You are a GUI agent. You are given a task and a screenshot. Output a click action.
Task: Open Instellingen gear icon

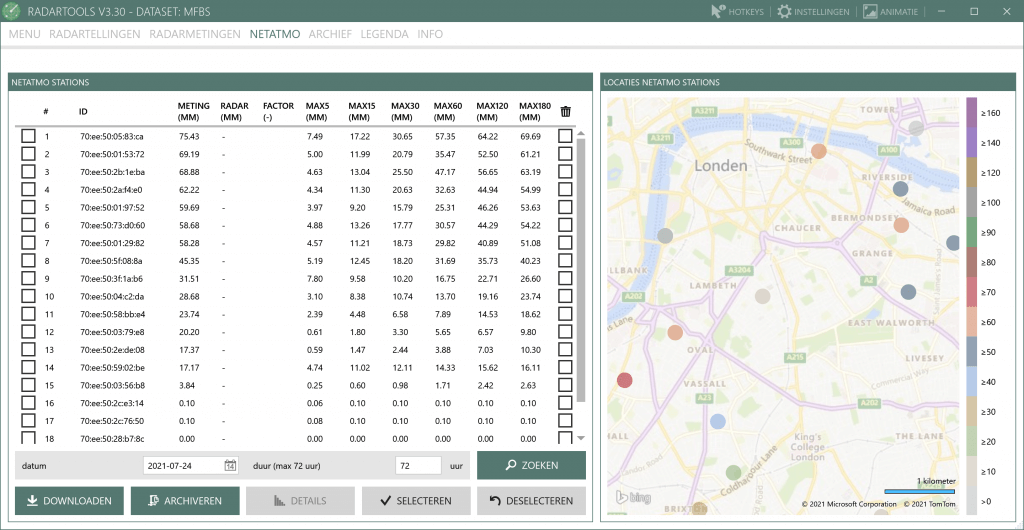[784, 11]
